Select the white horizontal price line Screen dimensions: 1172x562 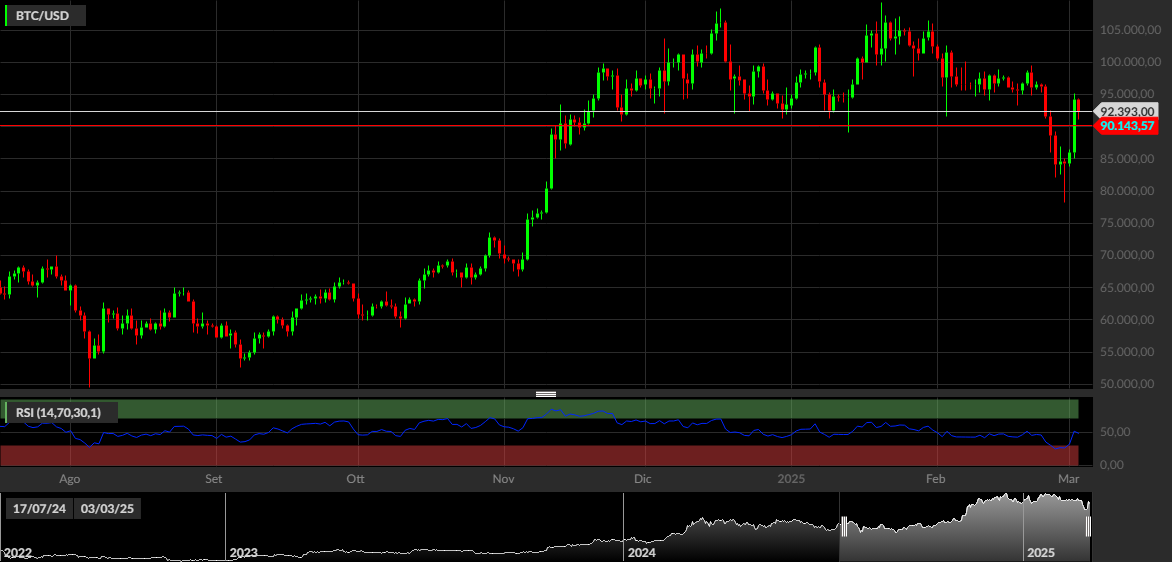click(x=546, y=111)
